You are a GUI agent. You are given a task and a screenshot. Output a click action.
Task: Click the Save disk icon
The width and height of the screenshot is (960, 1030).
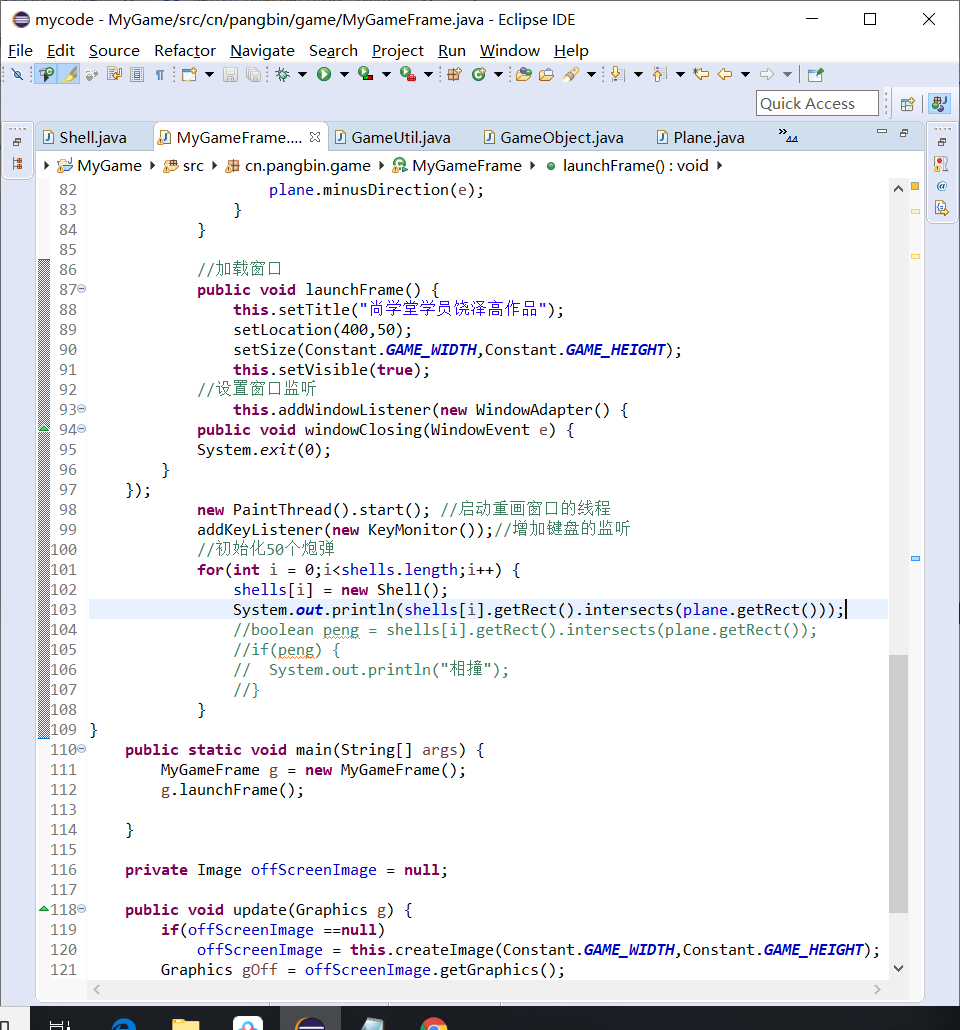(230, 74)
